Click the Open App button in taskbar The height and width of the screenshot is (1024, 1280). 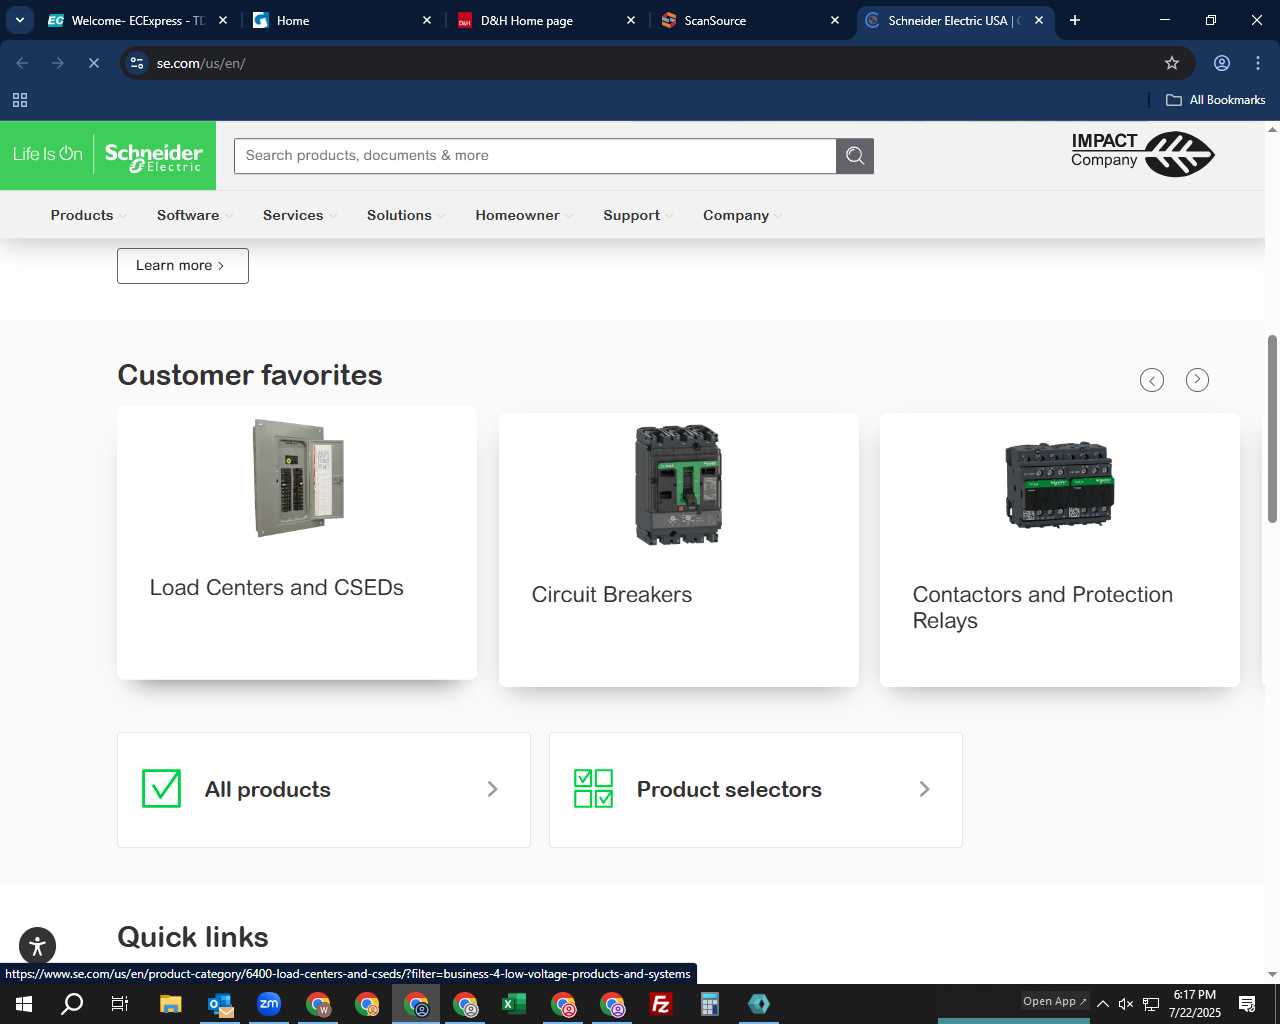point(1054,1001)
